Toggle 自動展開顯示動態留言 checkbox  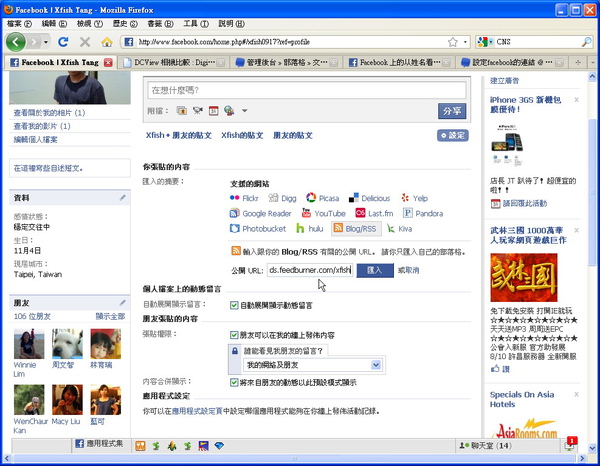point(234,305)
